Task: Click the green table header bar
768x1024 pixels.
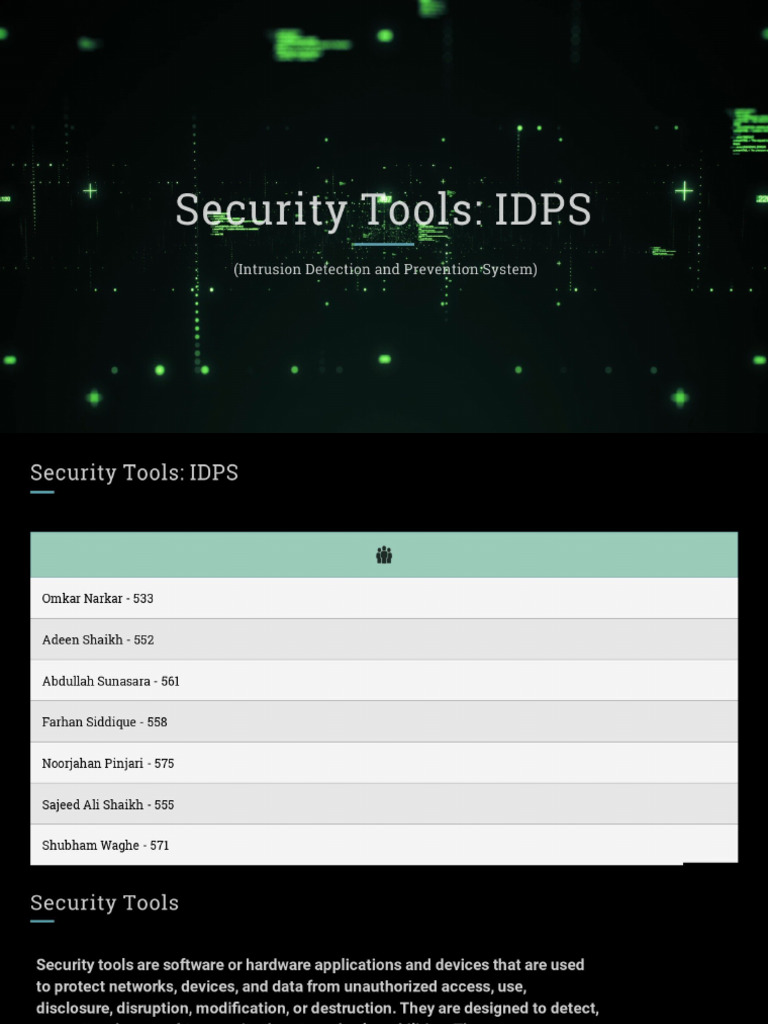Action: click(x=200, y=555)
